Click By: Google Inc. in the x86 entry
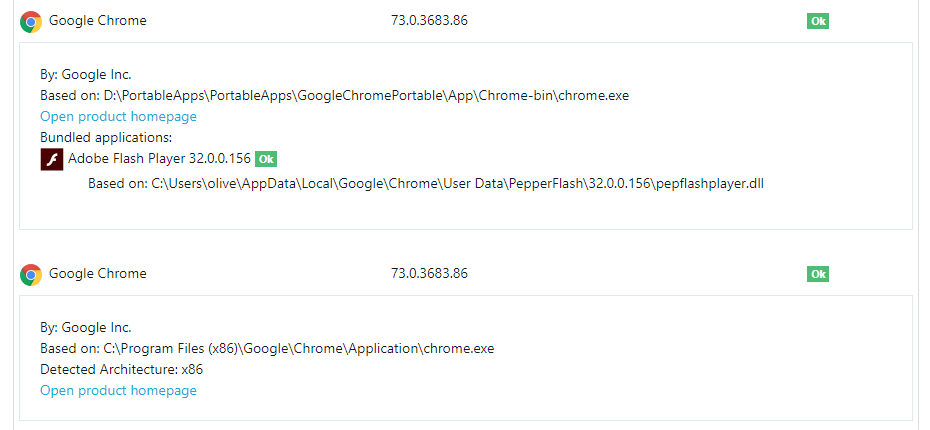 86,327
